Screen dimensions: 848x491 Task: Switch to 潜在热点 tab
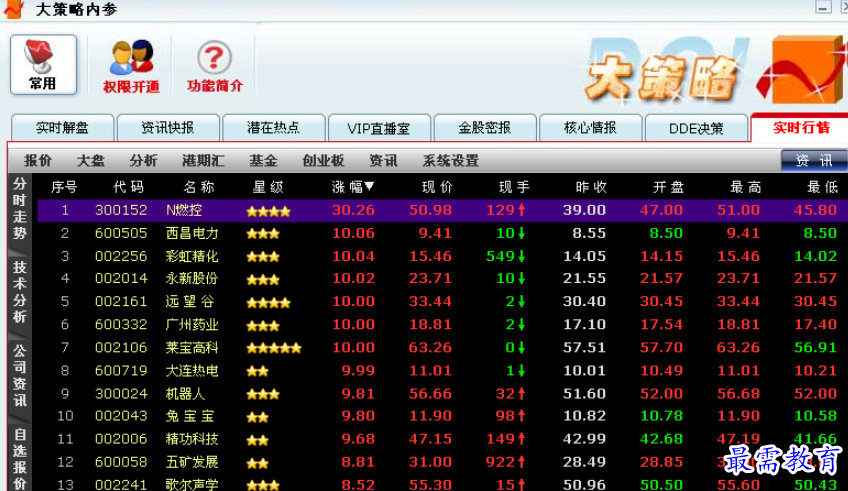click(273, 128)
